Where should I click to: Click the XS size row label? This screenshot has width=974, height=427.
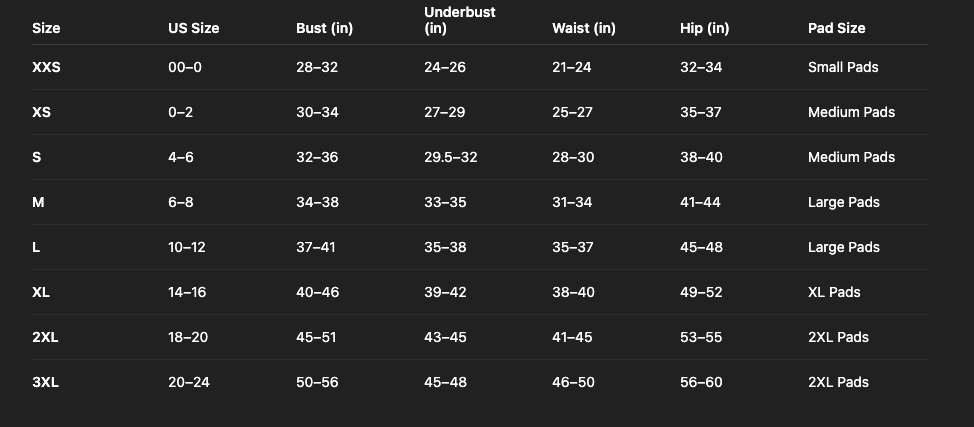(41, 112)
